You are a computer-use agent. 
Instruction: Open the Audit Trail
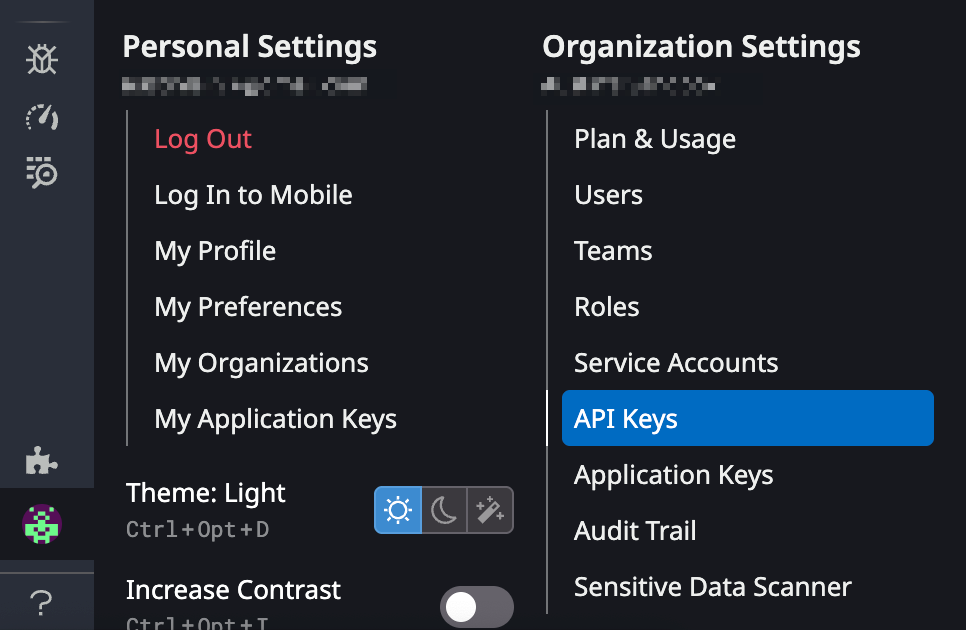(x=635, y=531)
